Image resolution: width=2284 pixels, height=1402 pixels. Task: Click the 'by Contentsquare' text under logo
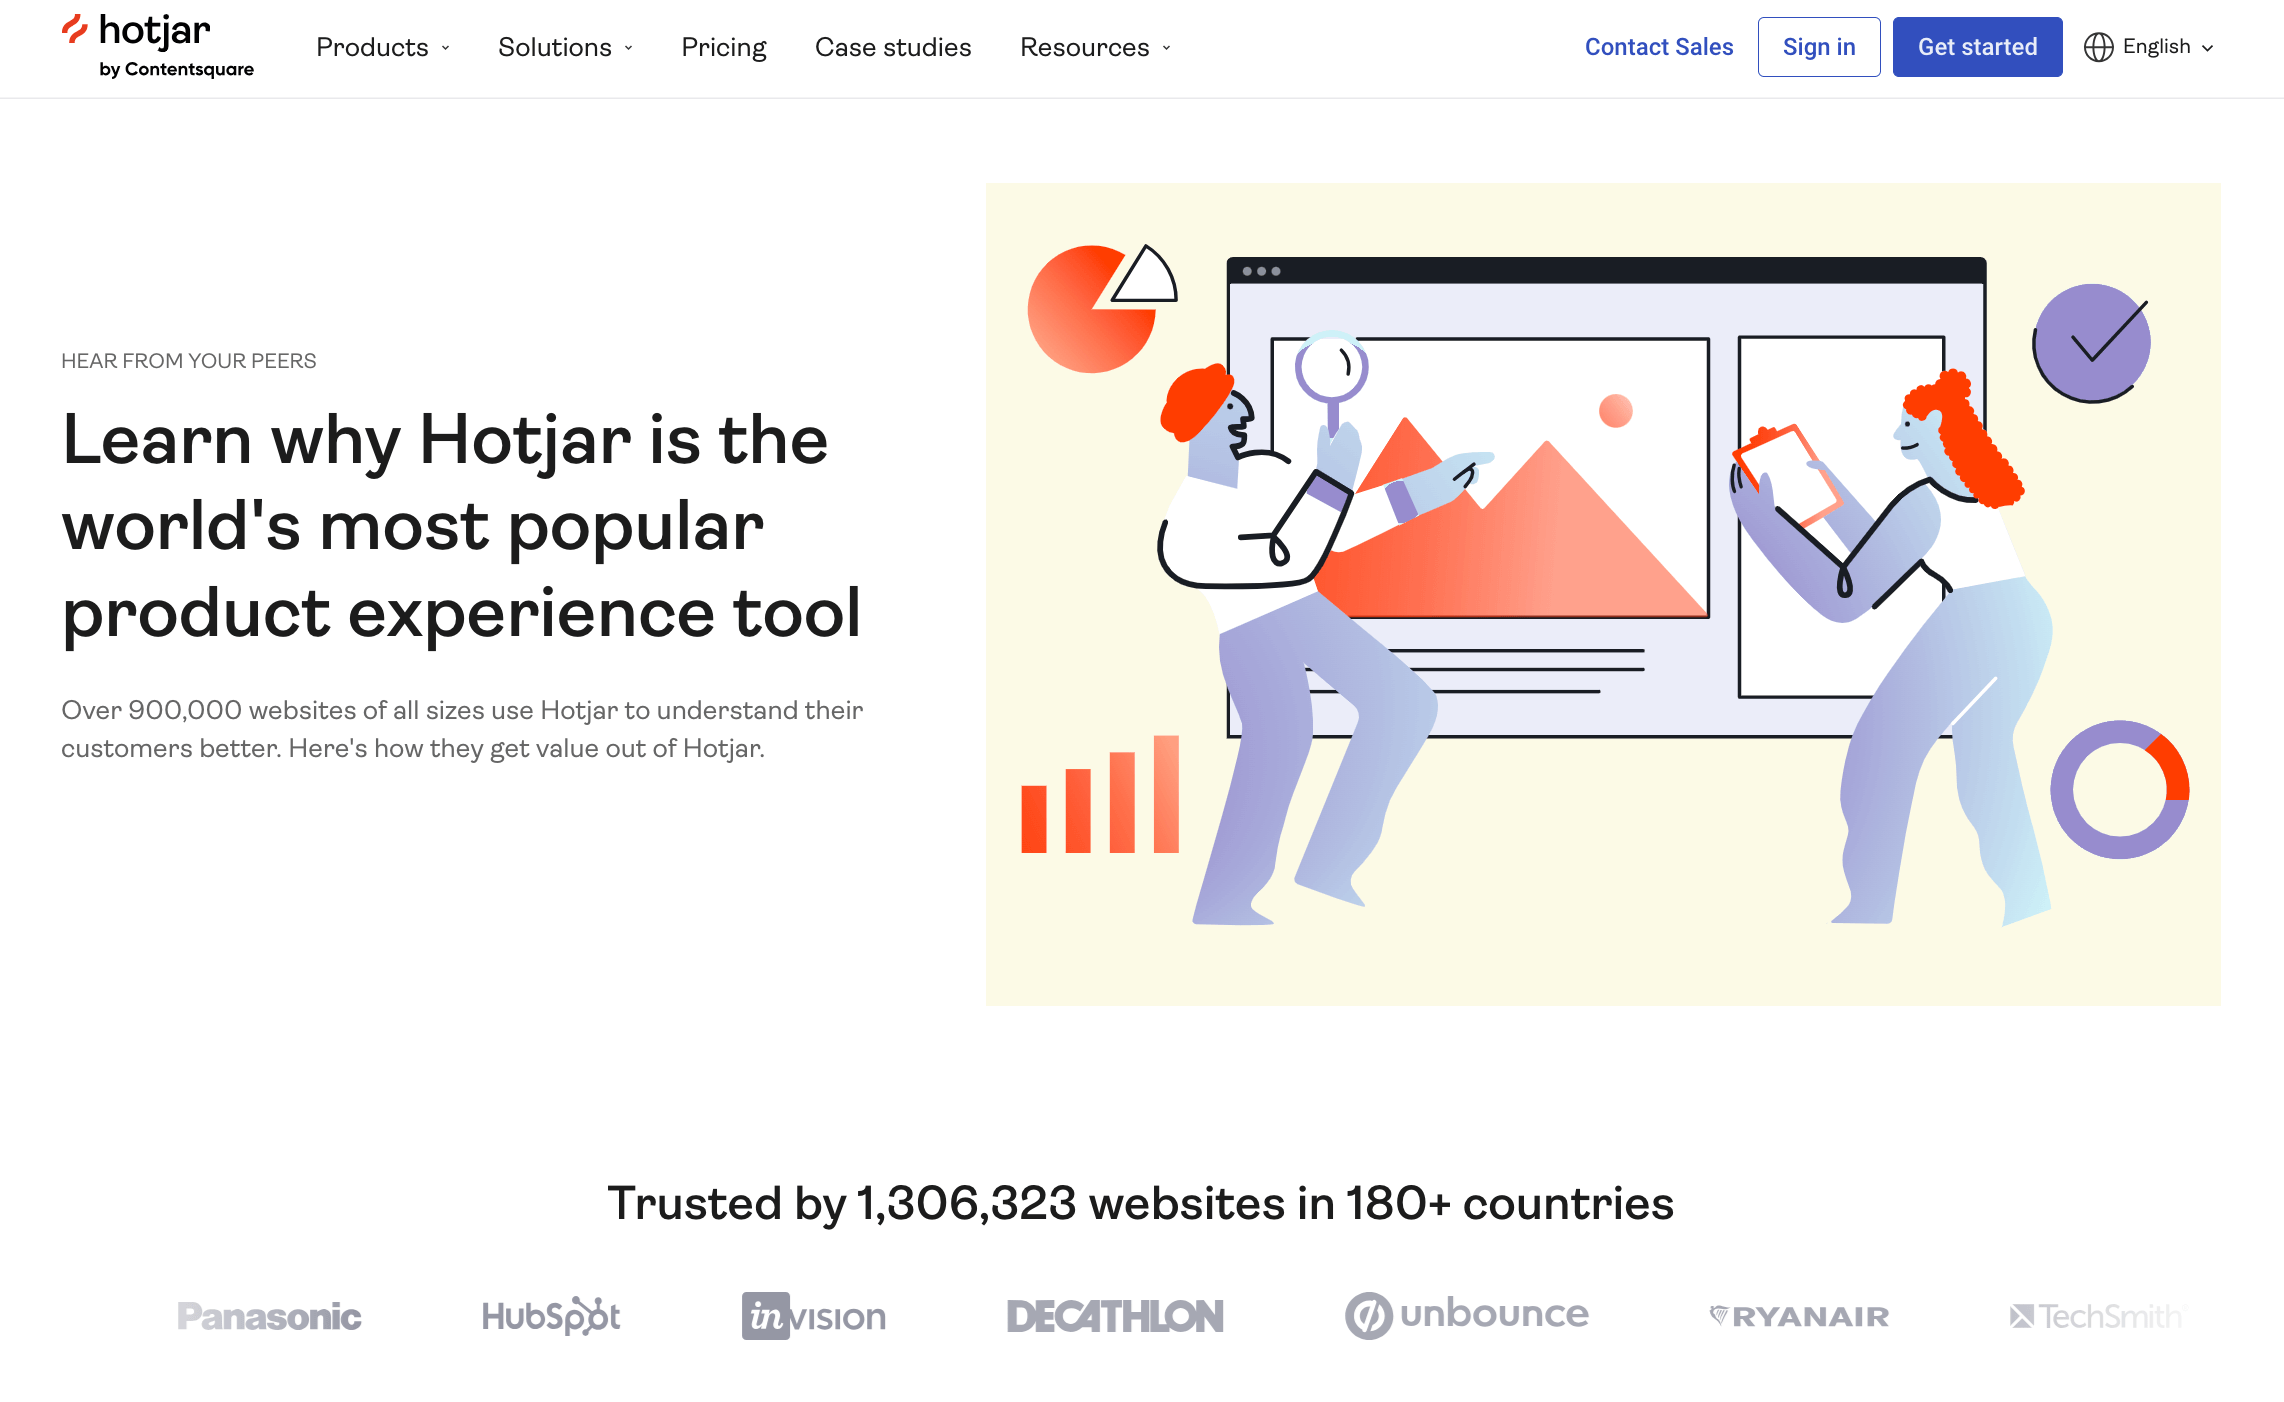pos(177,70)
